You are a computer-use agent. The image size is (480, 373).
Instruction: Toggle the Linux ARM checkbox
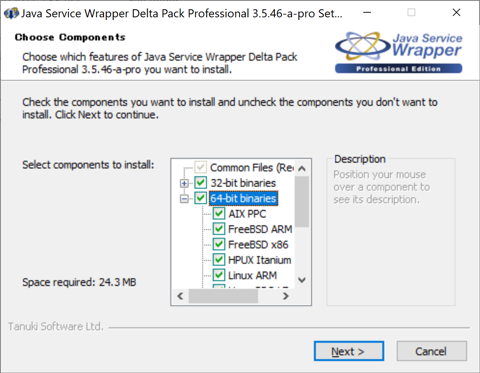pos(219,275)
